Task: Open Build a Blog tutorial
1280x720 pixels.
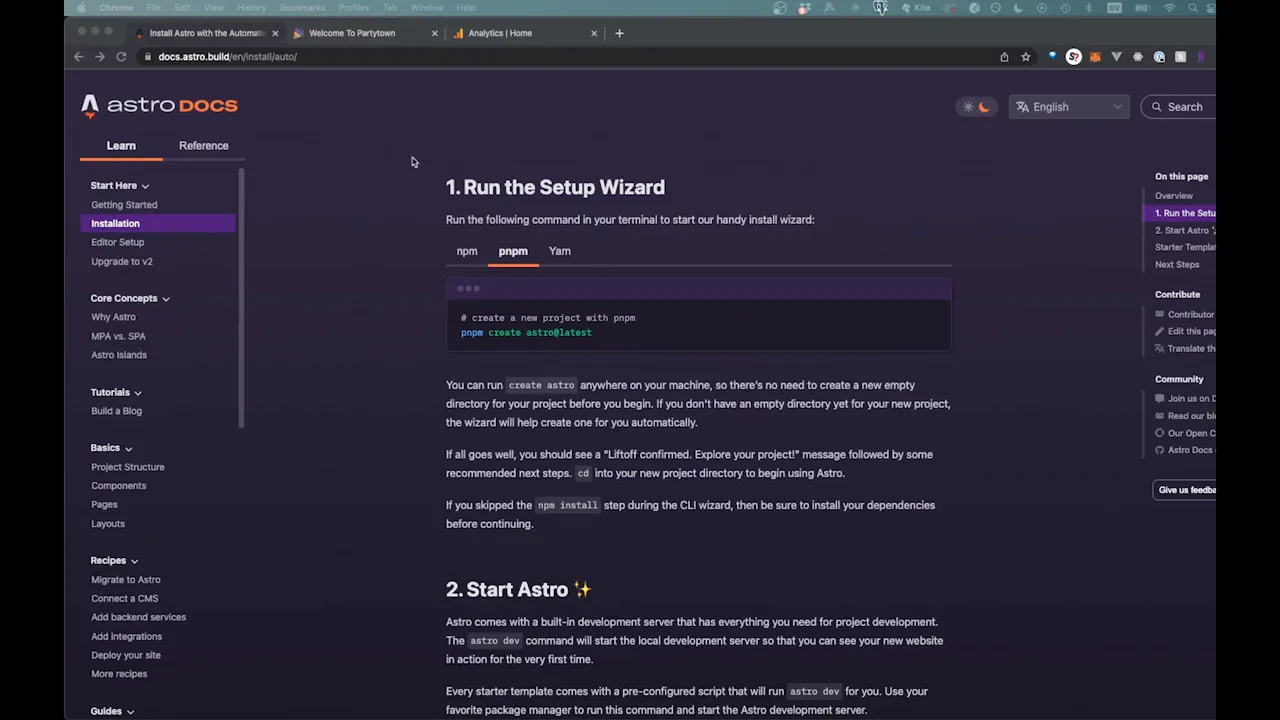Action: coord(116,411)
